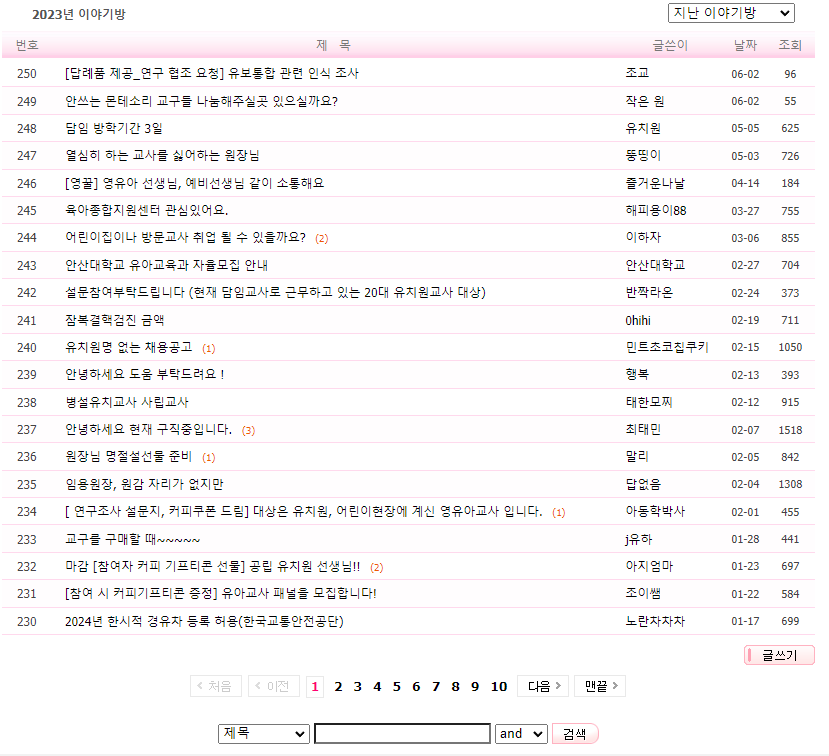The height and width of the screenshot is (756, 829).
Task: Click author name 안산대학교 in 글쓴이 column
Action: click(655, 265)
